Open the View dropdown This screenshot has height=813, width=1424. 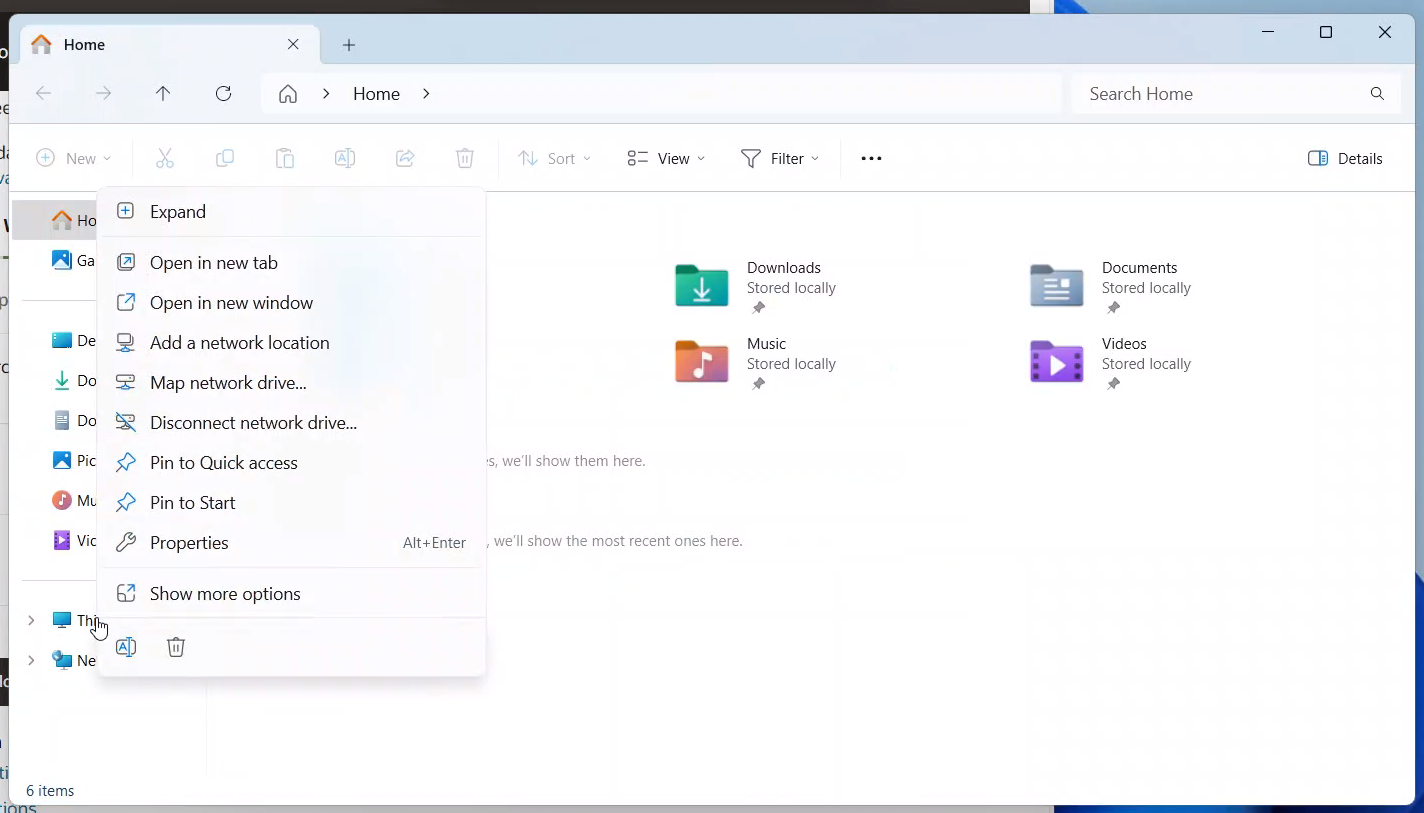[666, 158]
